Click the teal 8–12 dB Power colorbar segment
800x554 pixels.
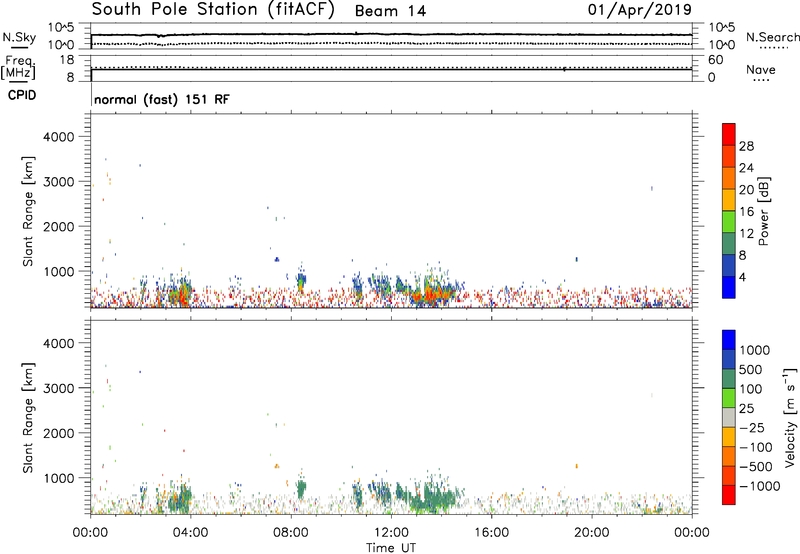pyautogui.click(x=729, y=243)
